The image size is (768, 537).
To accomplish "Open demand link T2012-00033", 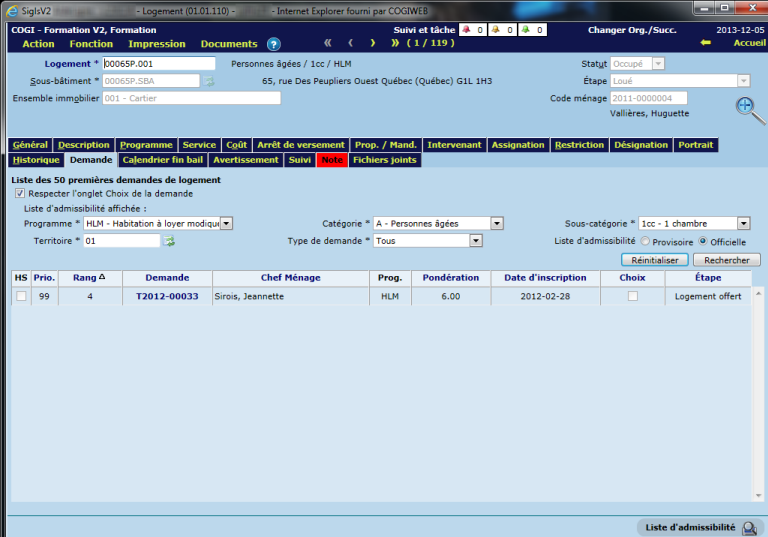I will click(167, 296).
